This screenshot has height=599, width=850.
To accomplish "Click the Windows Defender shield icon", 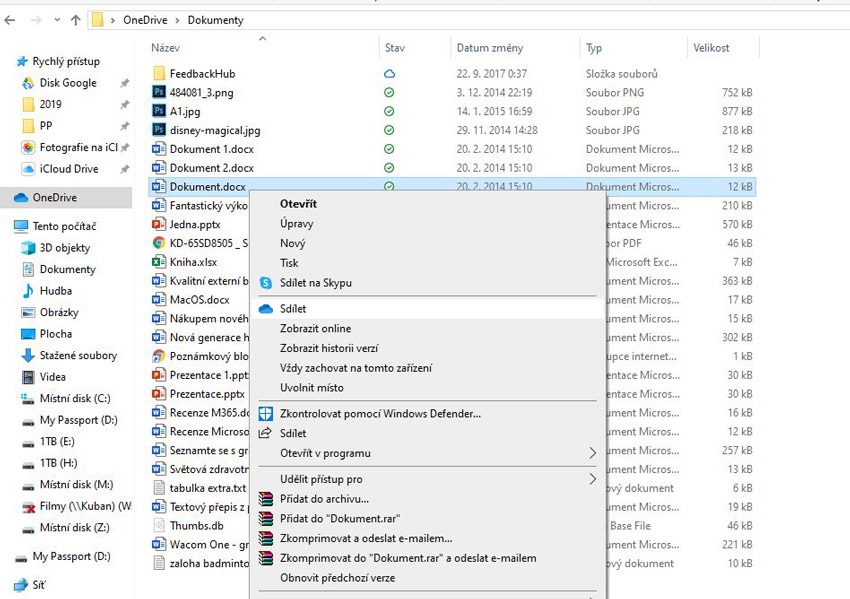I will 265,412.
